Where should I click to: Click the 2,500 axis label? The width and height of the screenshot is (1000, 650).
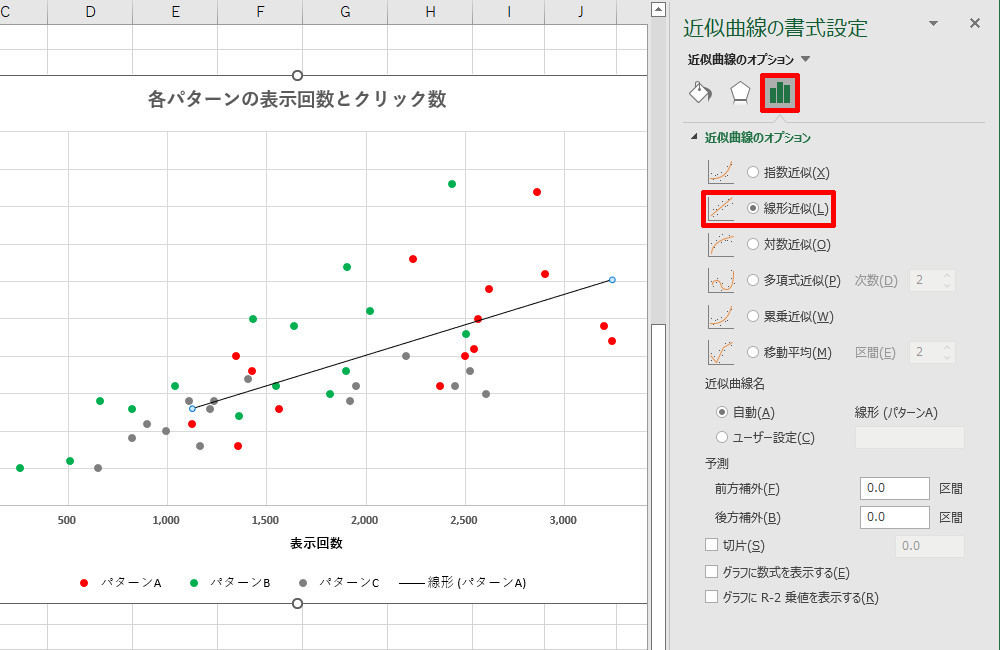(464, 520)
